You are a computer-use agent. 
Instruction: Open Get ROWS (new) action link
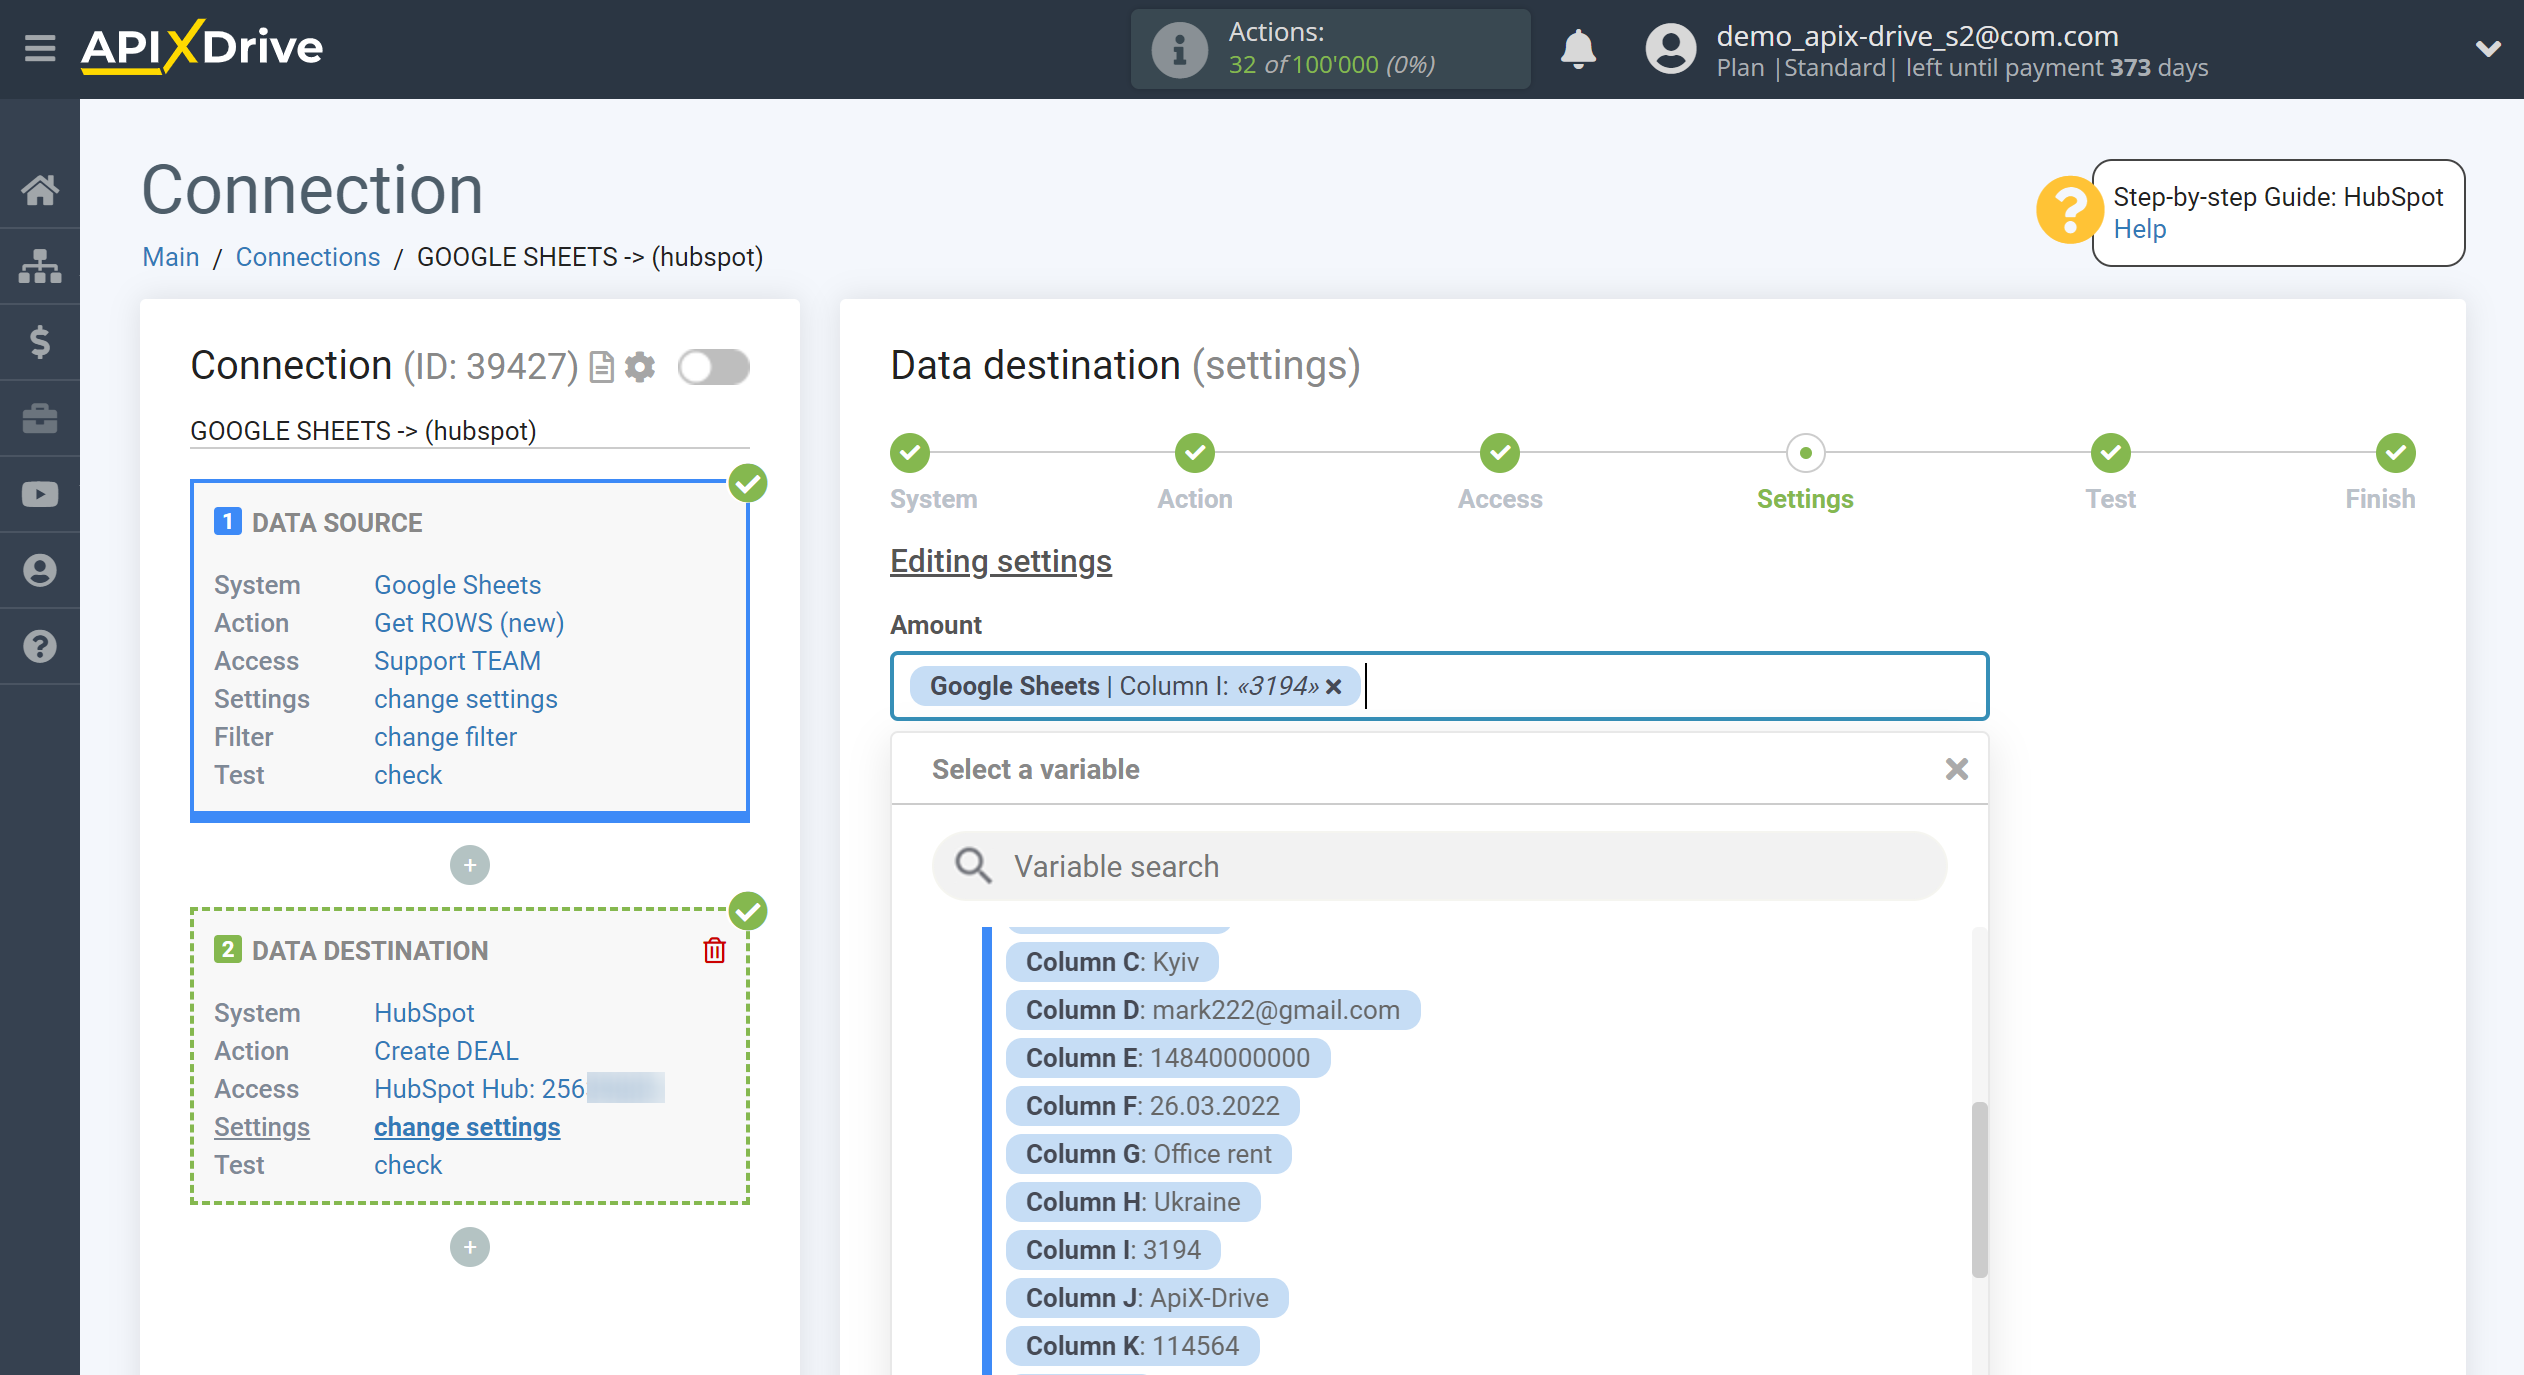click(x=469, y=623)
